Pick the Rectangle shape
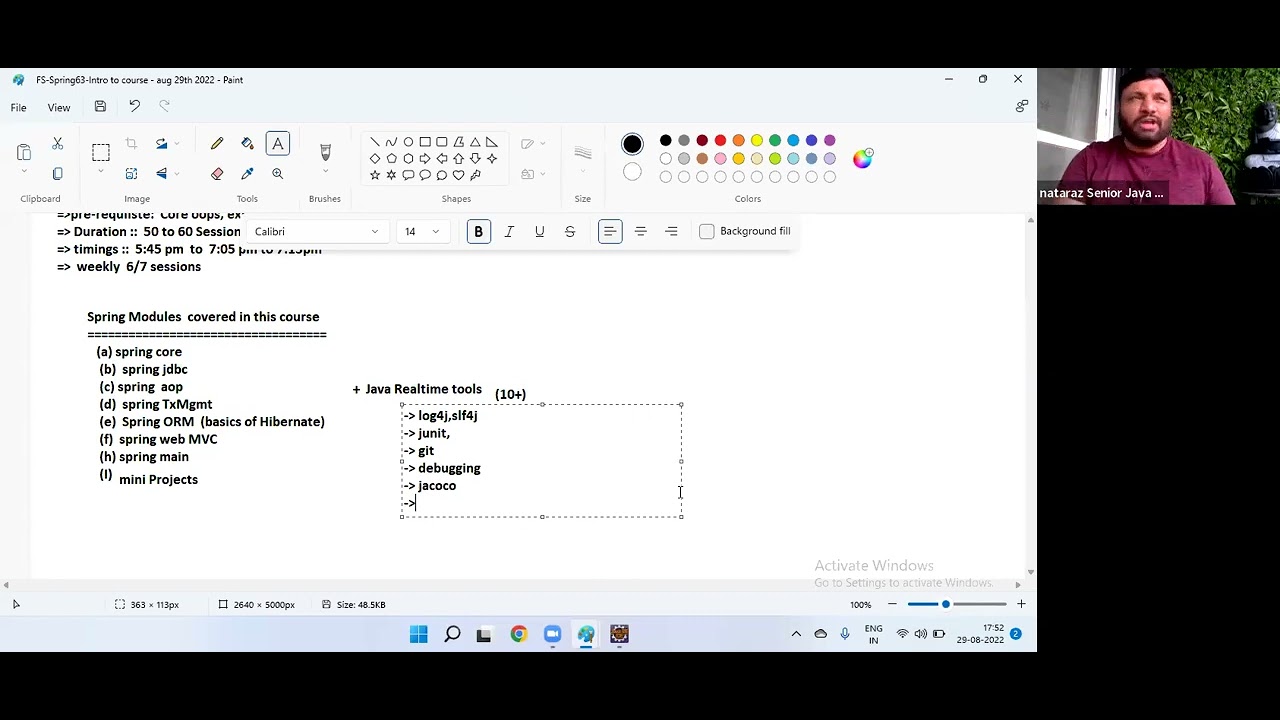The width and height of the screenshot is (1280, 720). coord(425,142)
